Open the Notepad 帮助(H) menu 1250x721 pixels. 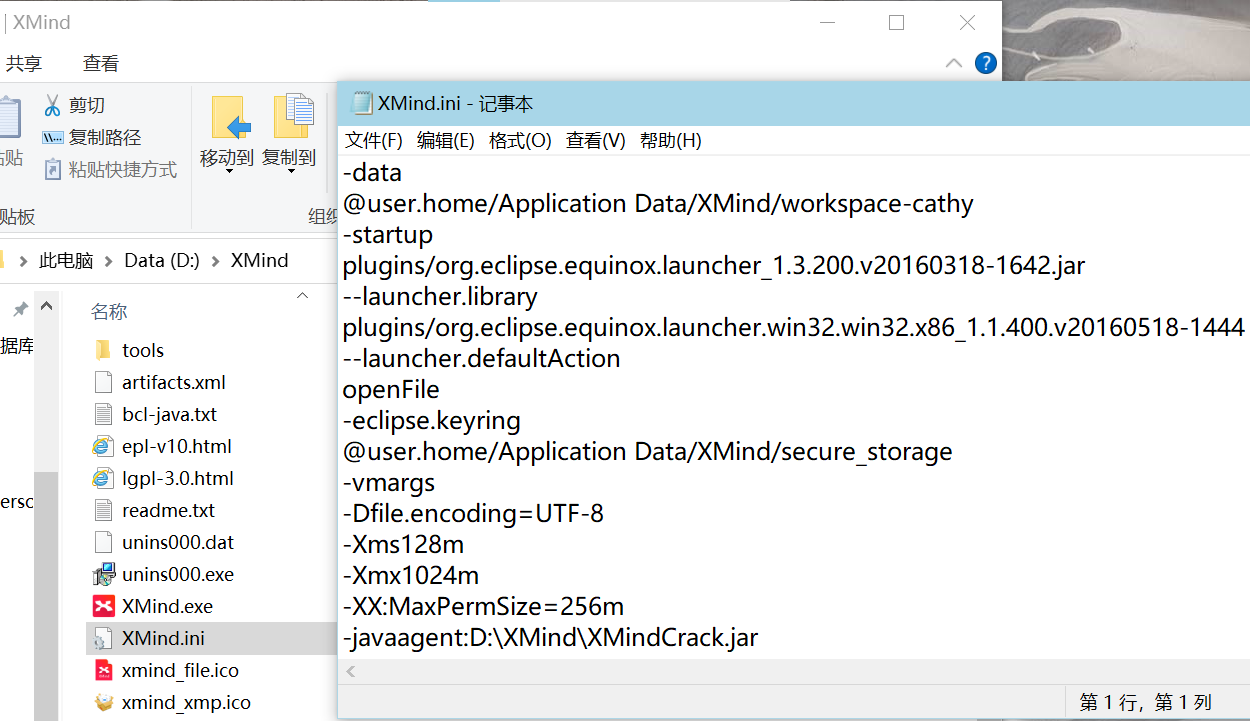[671, 141]
